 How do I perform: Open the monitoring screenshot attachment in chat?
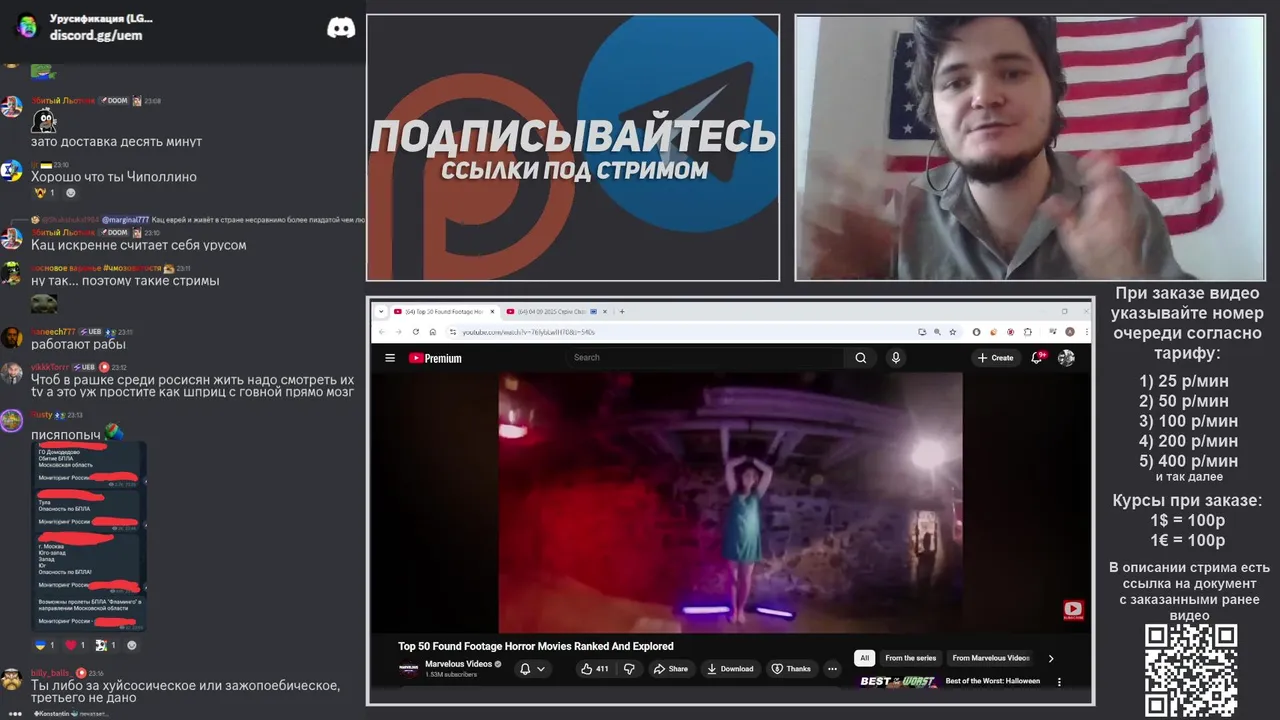pyautogui.click(x=89, y=535)
